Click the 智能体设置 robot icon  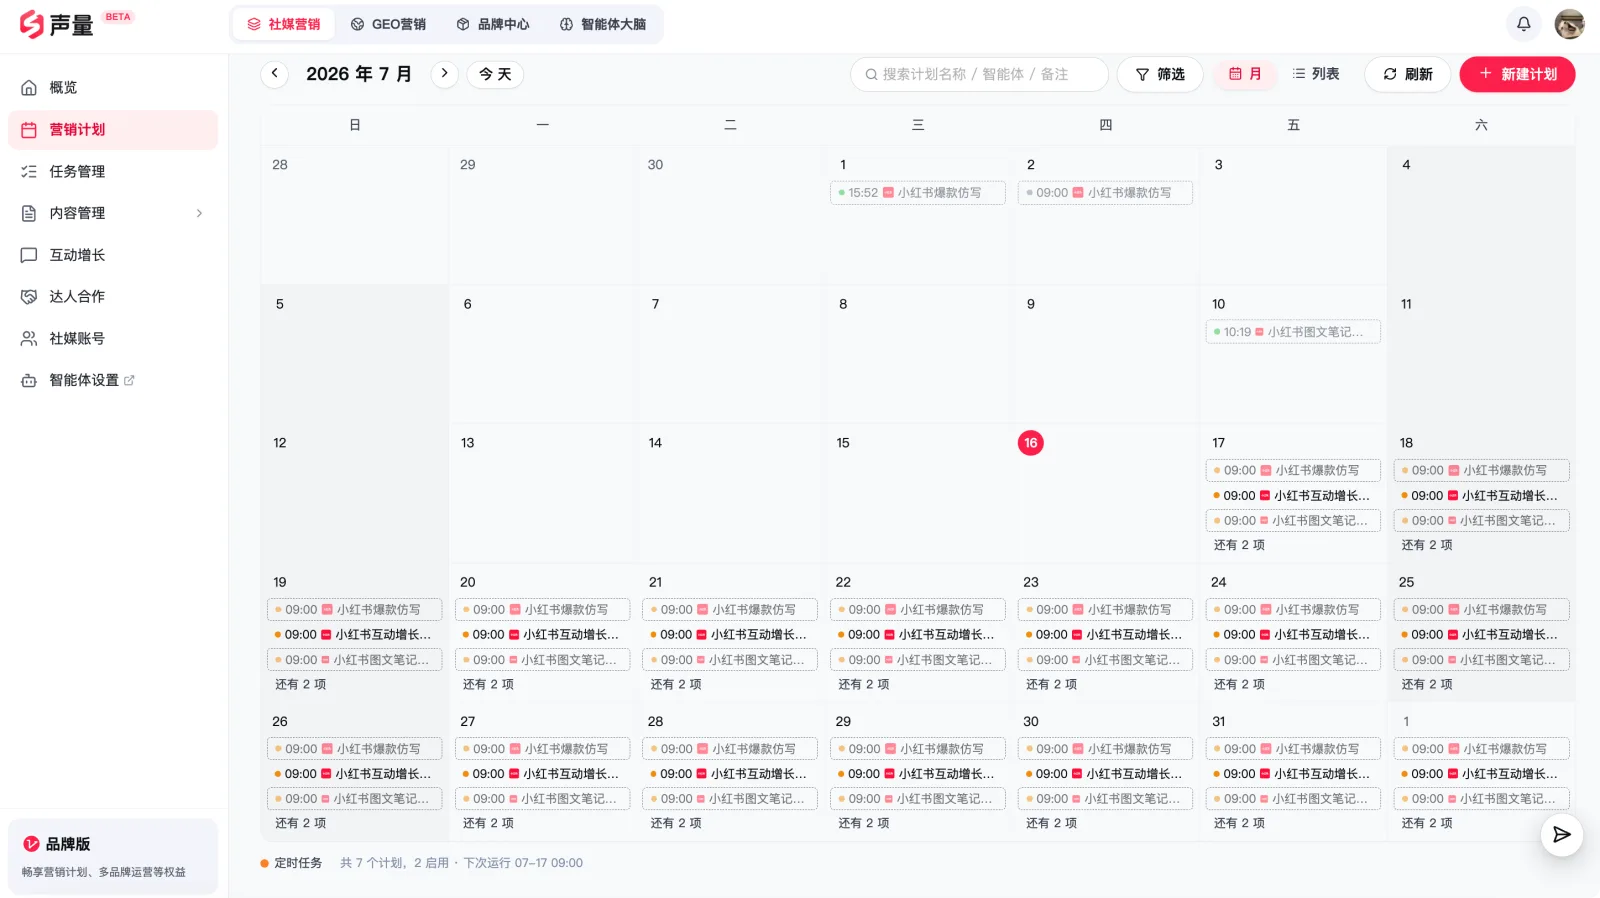click(x=29, y=381)
